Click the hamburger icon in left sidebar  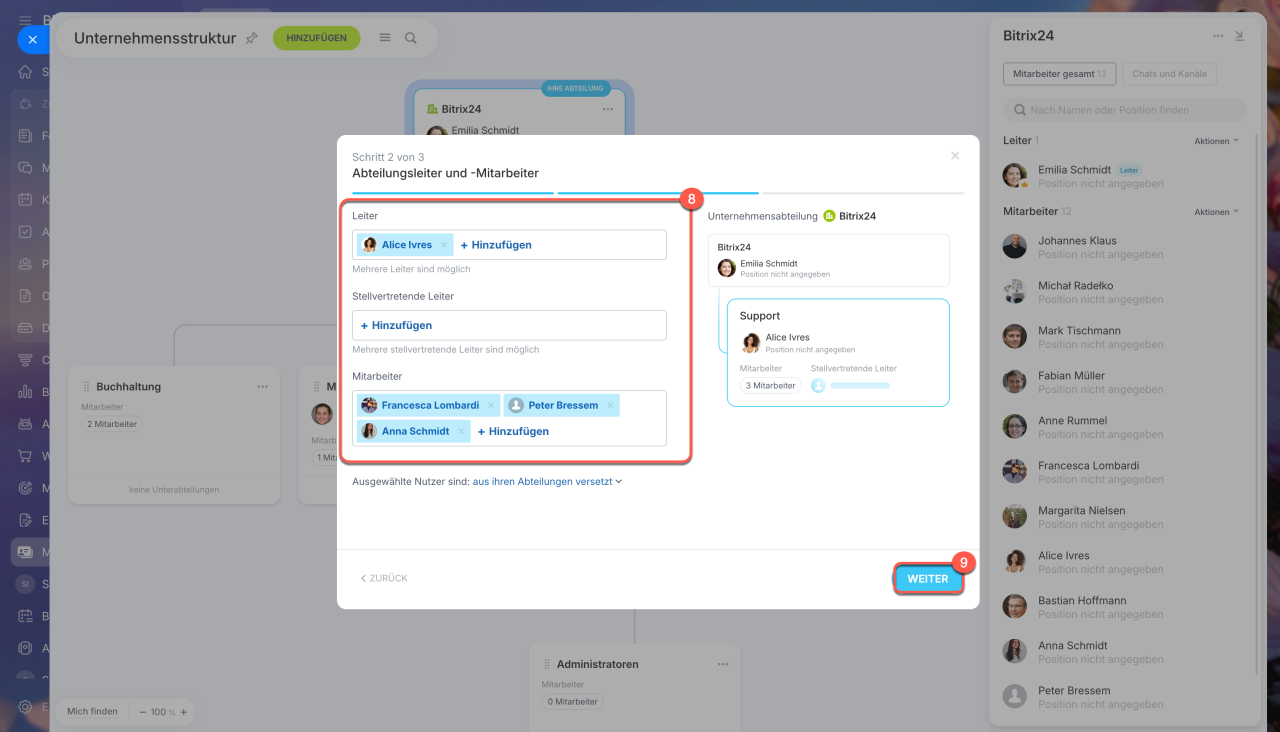(24, 20)
